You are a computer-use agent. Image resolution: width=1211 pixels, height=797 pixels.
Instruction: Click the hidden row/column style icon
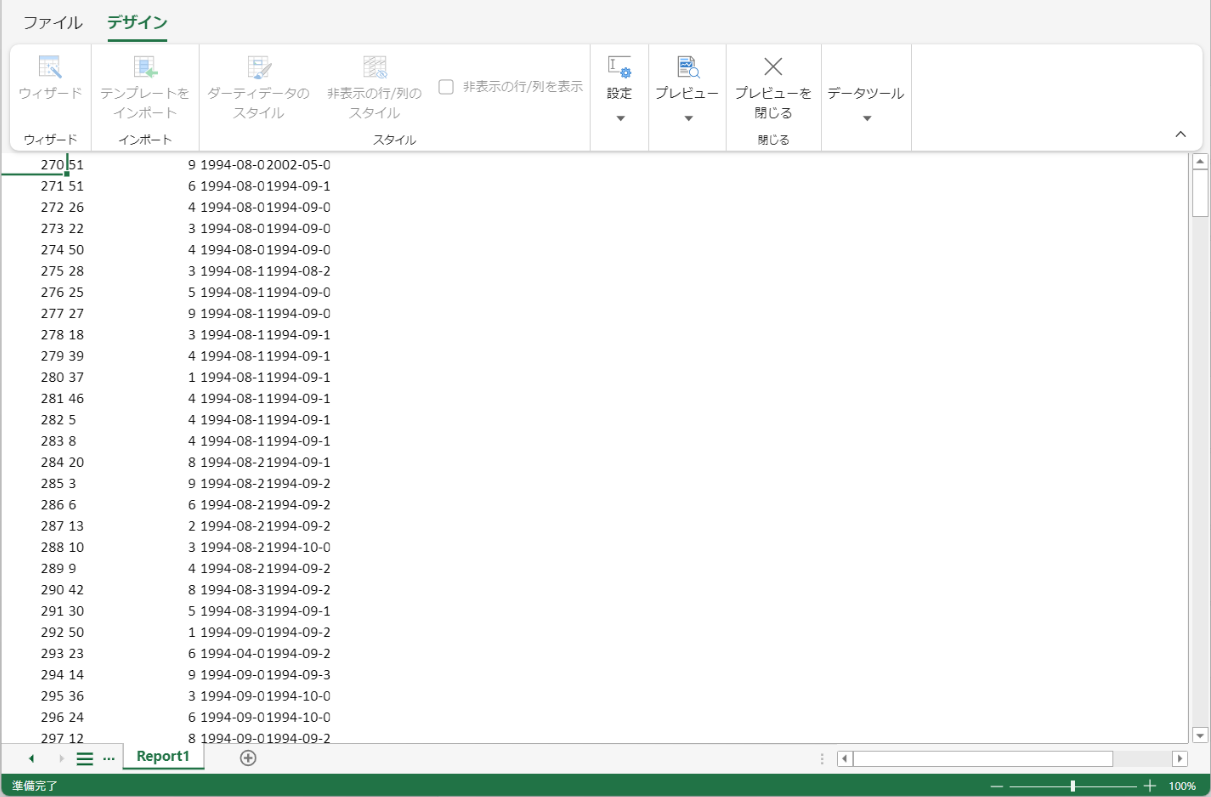[374, 67]
